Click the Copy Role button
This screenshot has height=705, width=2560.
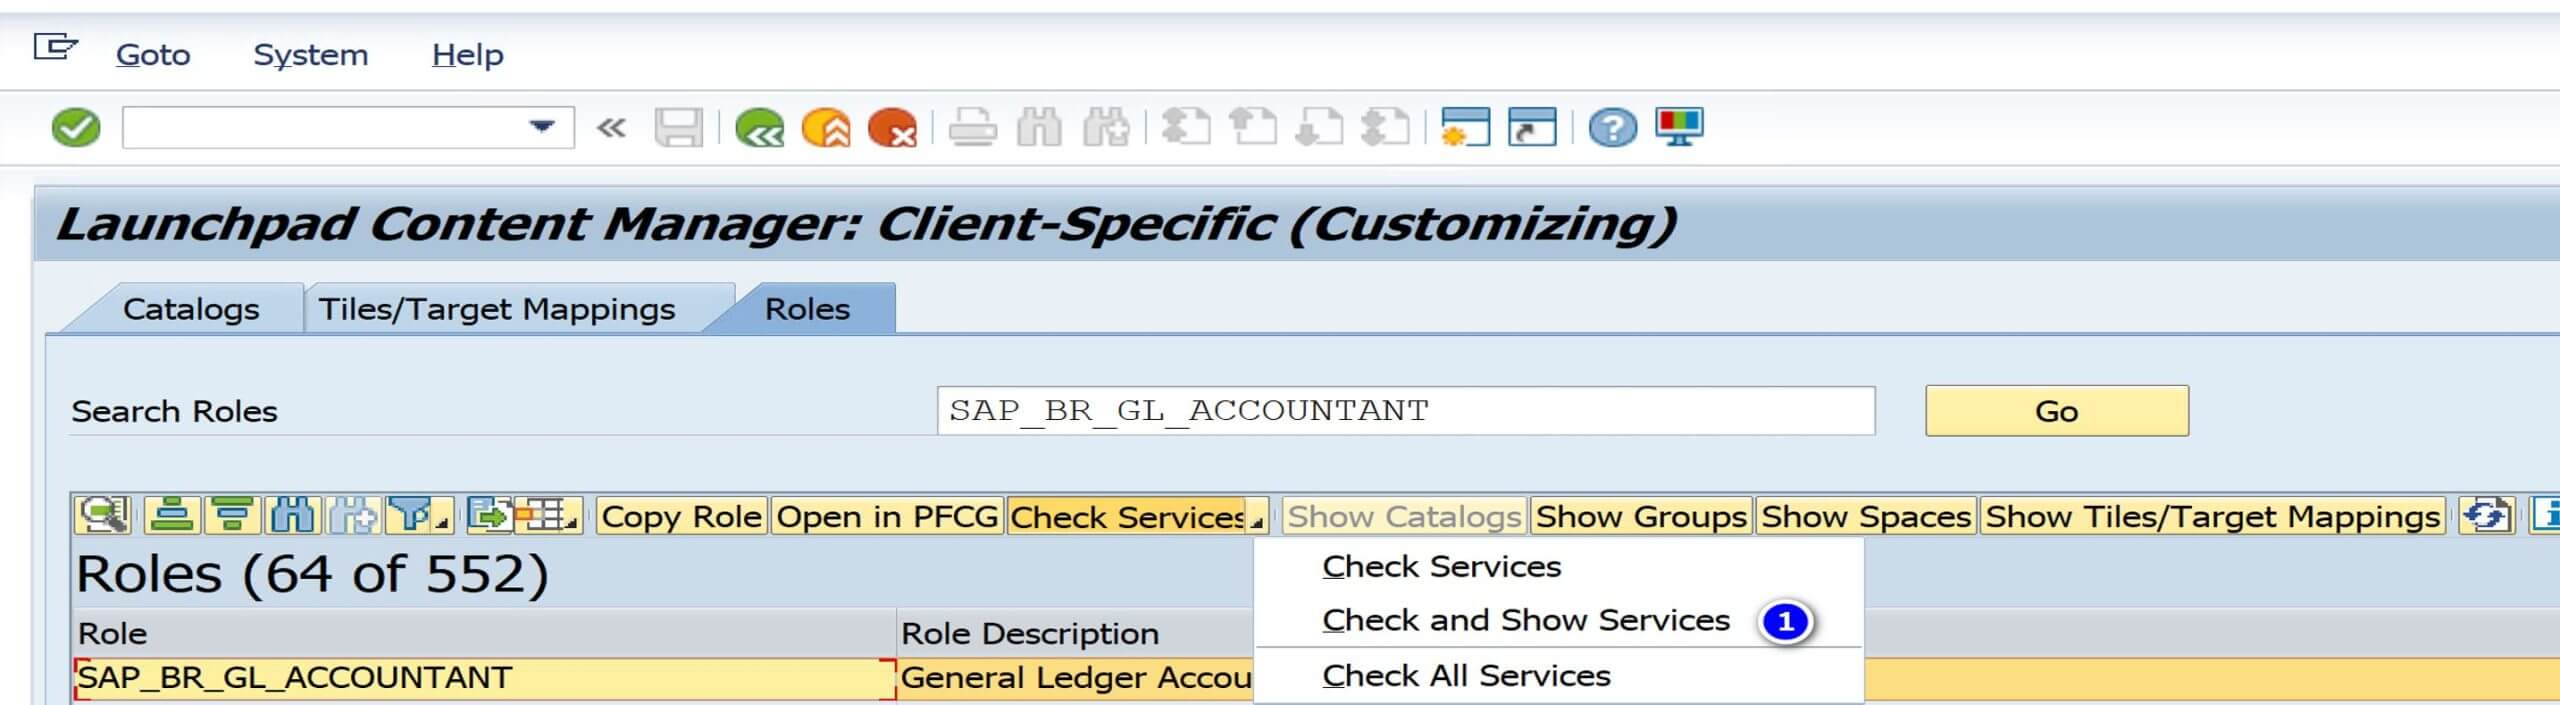pos(681,516)
